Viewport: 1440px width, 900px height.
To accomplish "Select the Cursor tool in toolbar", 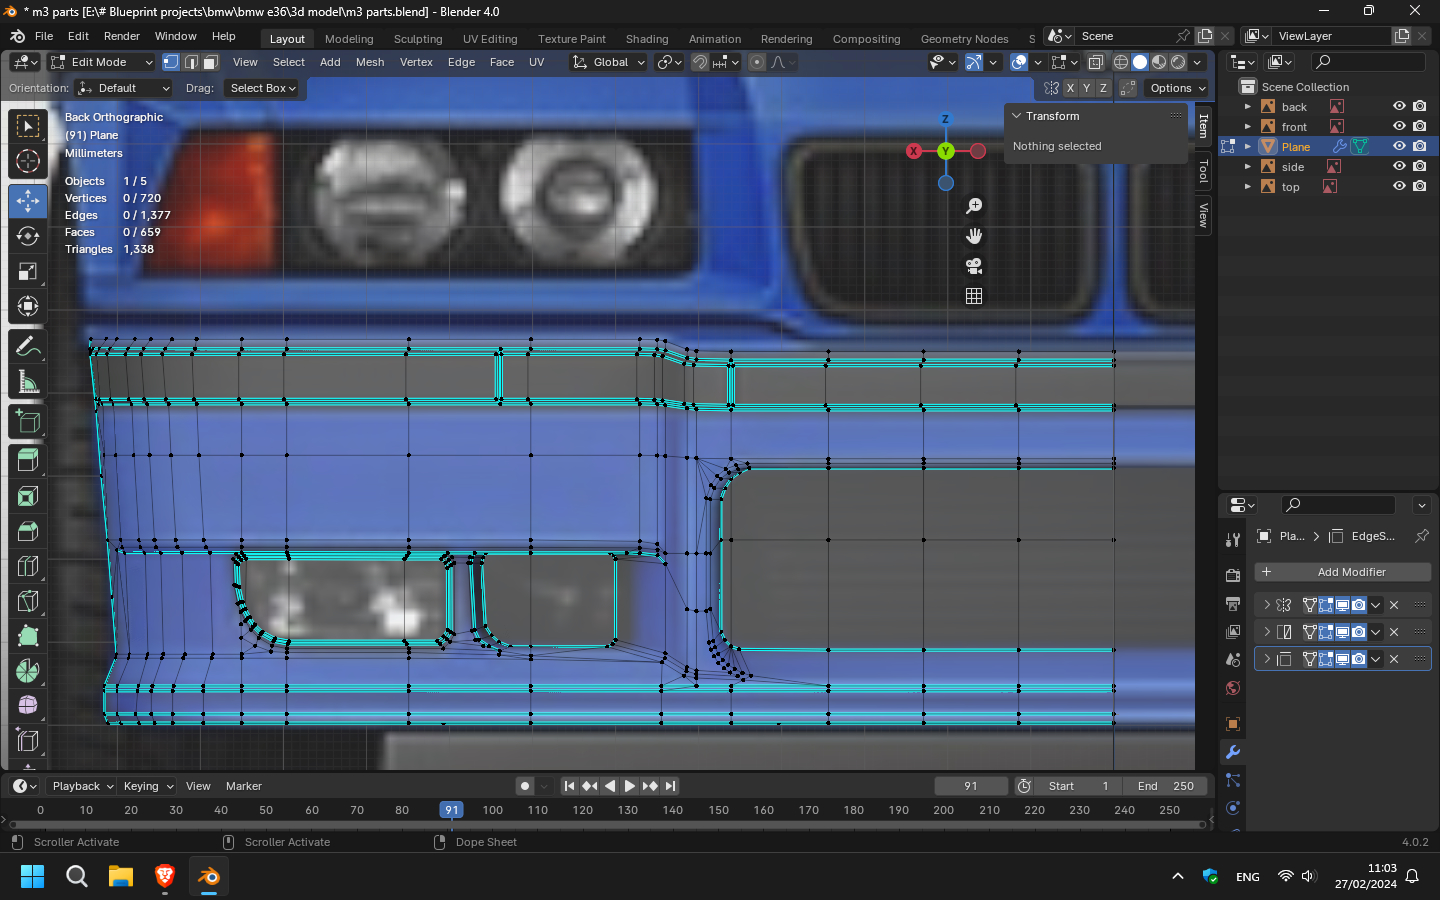I will pos(28,161).
